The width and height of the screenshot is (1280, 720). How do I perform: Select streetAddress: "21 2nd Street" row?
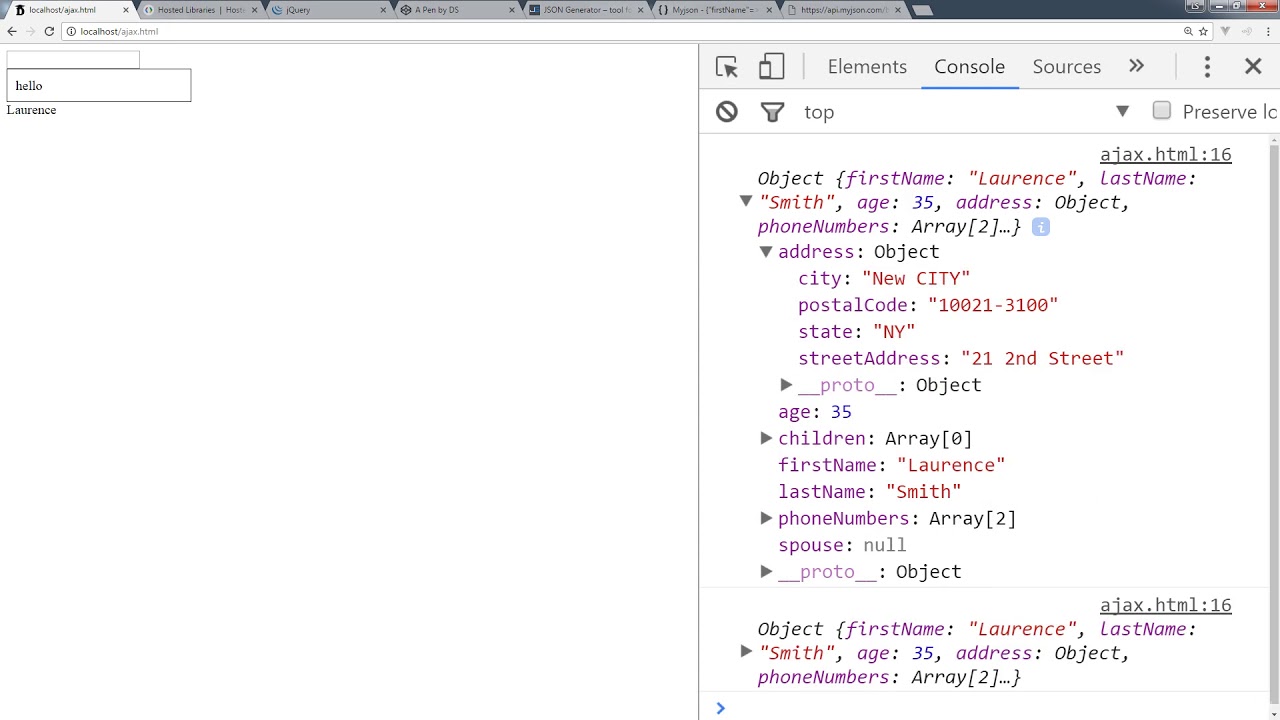coord(961,358)
